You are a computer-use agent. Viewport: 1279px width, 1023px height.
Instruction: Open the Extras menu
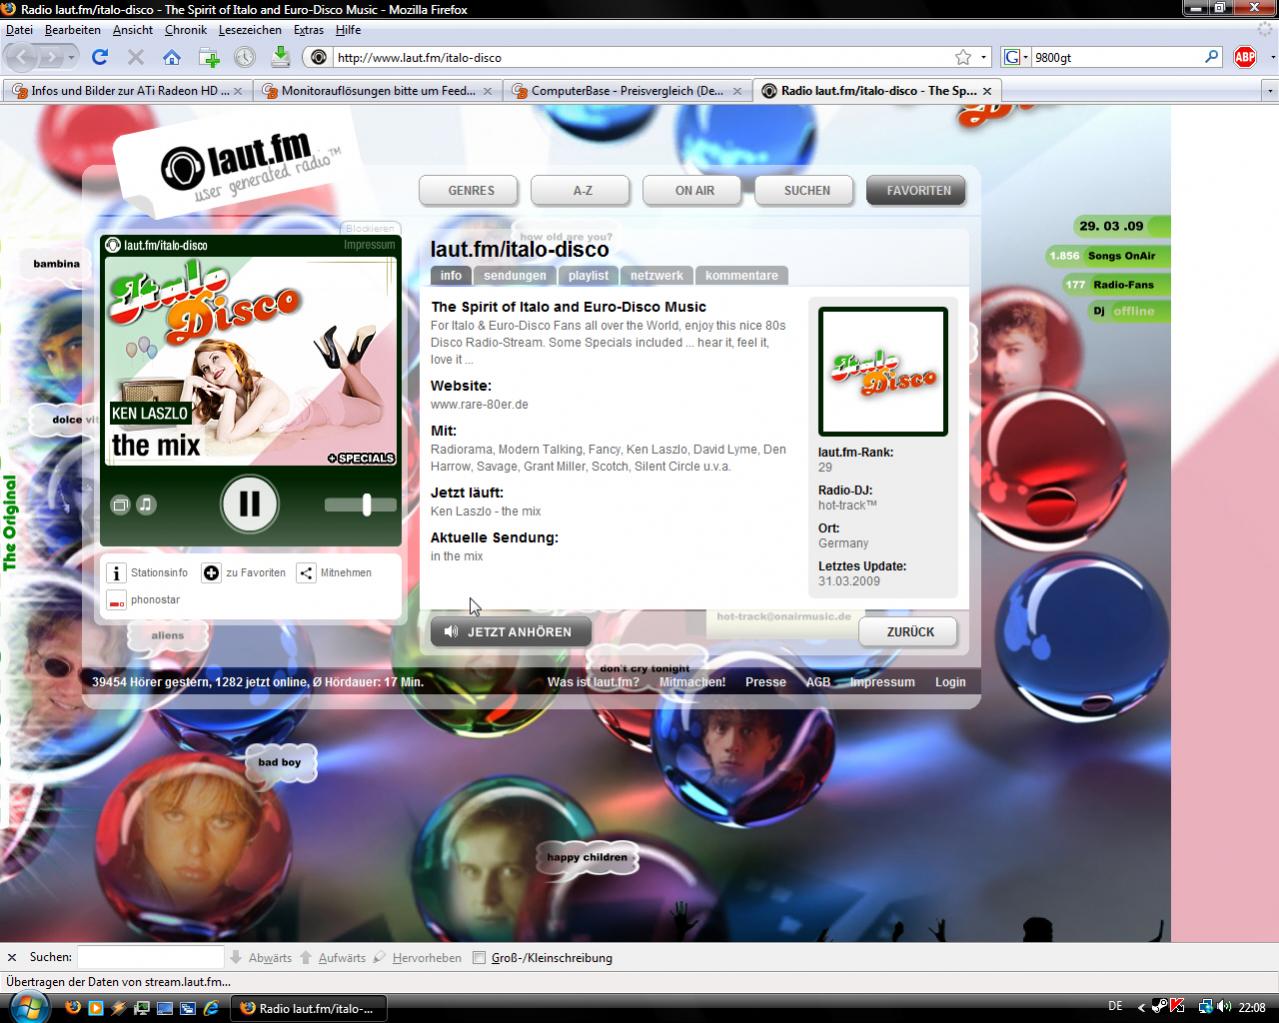pos(308,30)
